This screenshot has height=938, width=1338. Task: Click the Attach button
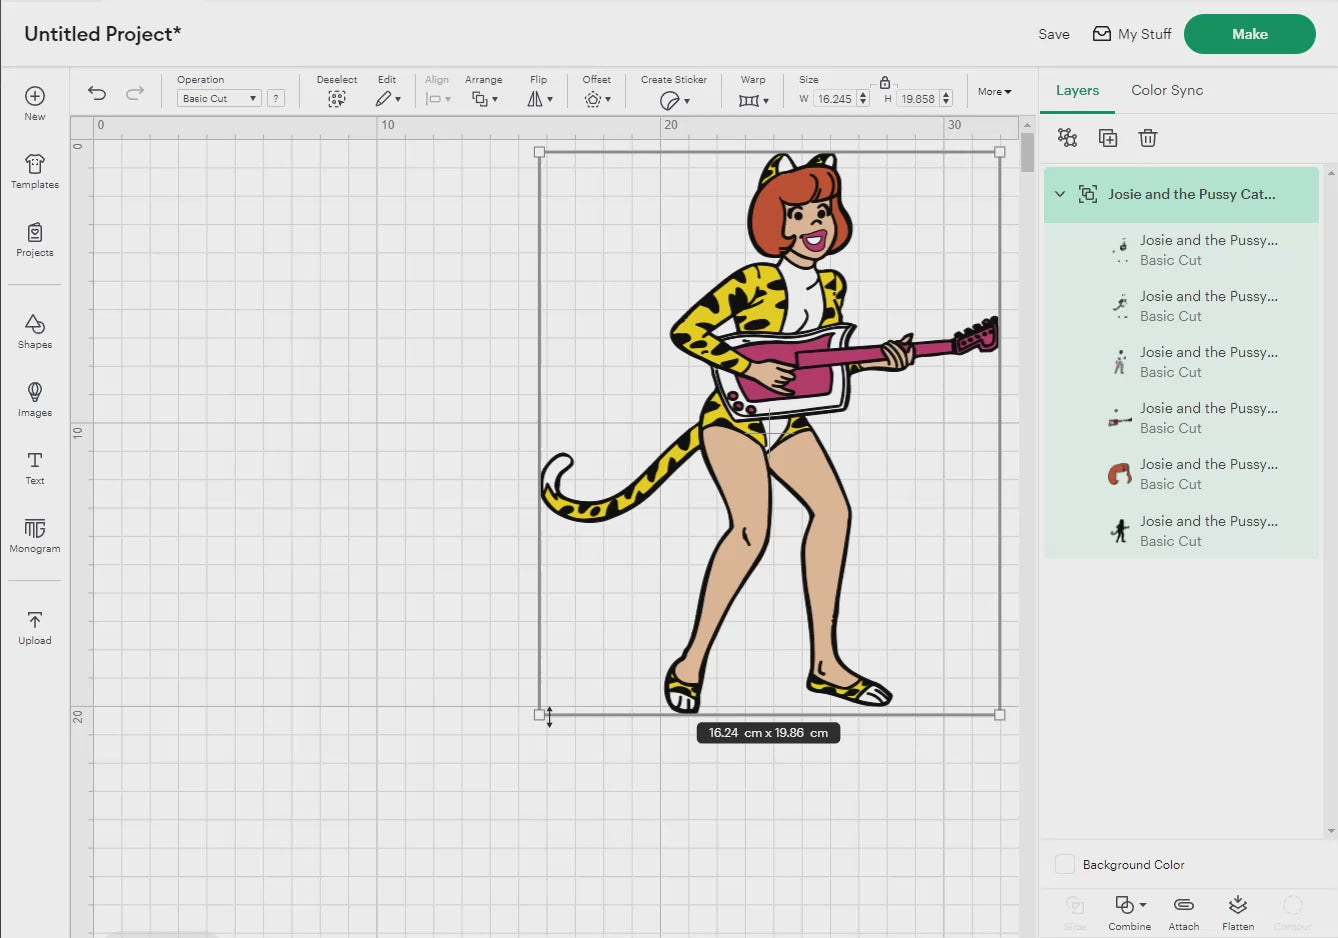[x=1184, y=912]
